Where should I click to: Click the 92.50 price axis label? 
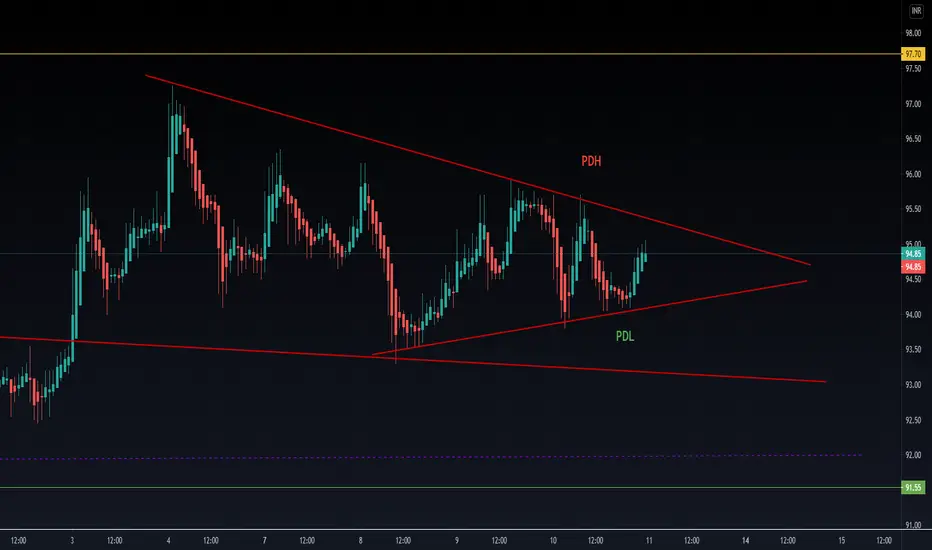913,420
